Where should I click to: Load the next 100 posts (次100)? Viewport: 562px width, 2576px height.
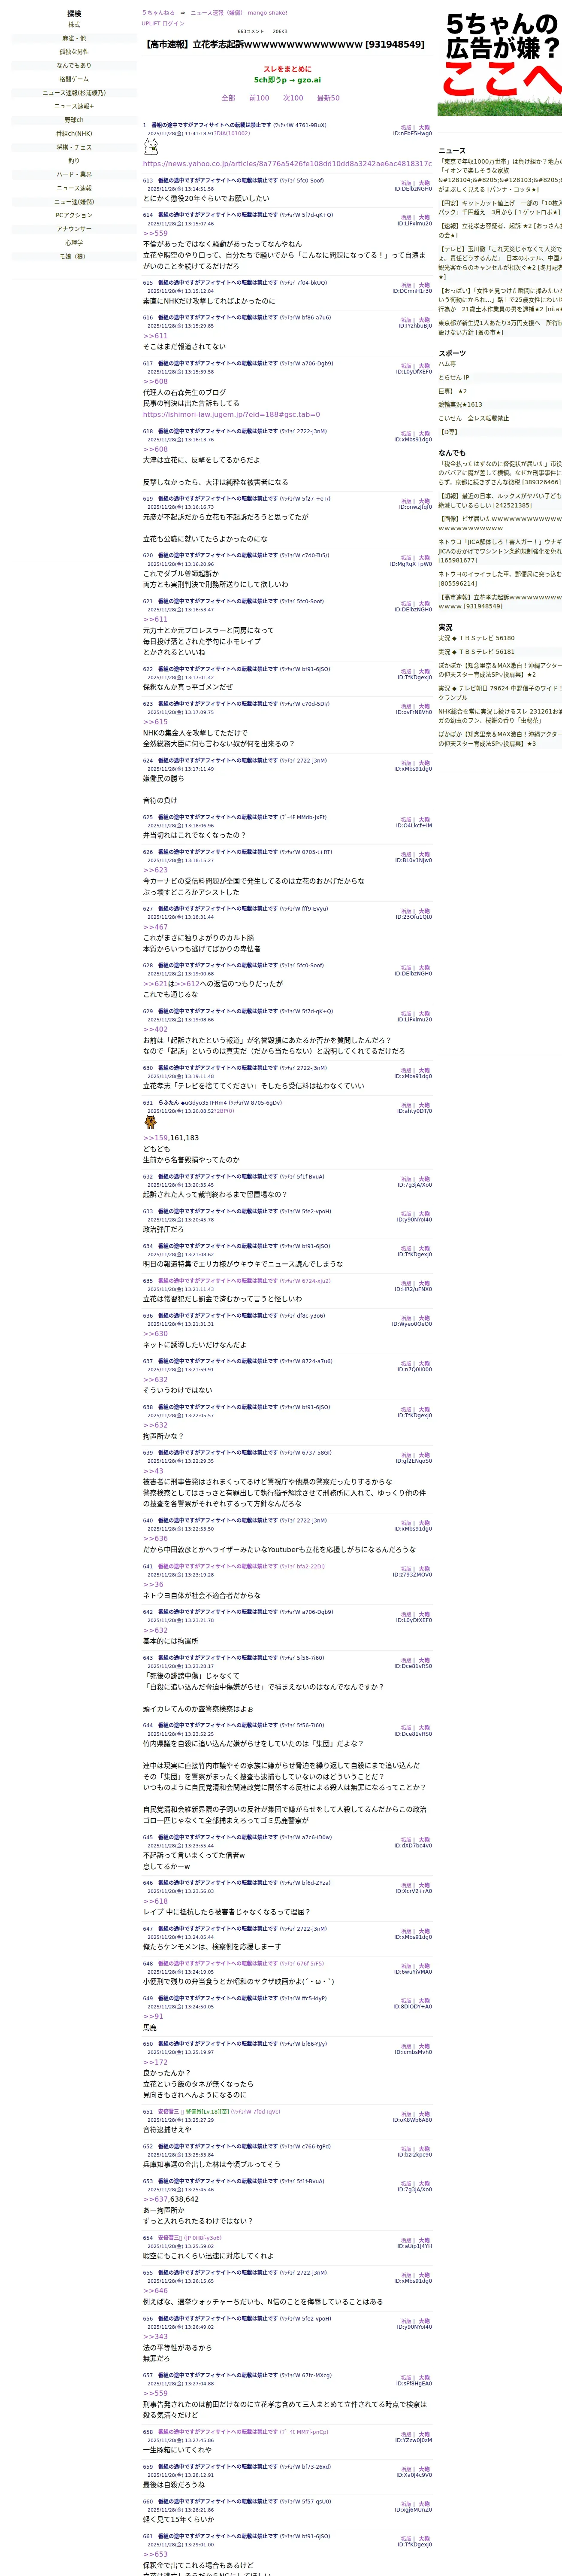click(x=293, y=98)
